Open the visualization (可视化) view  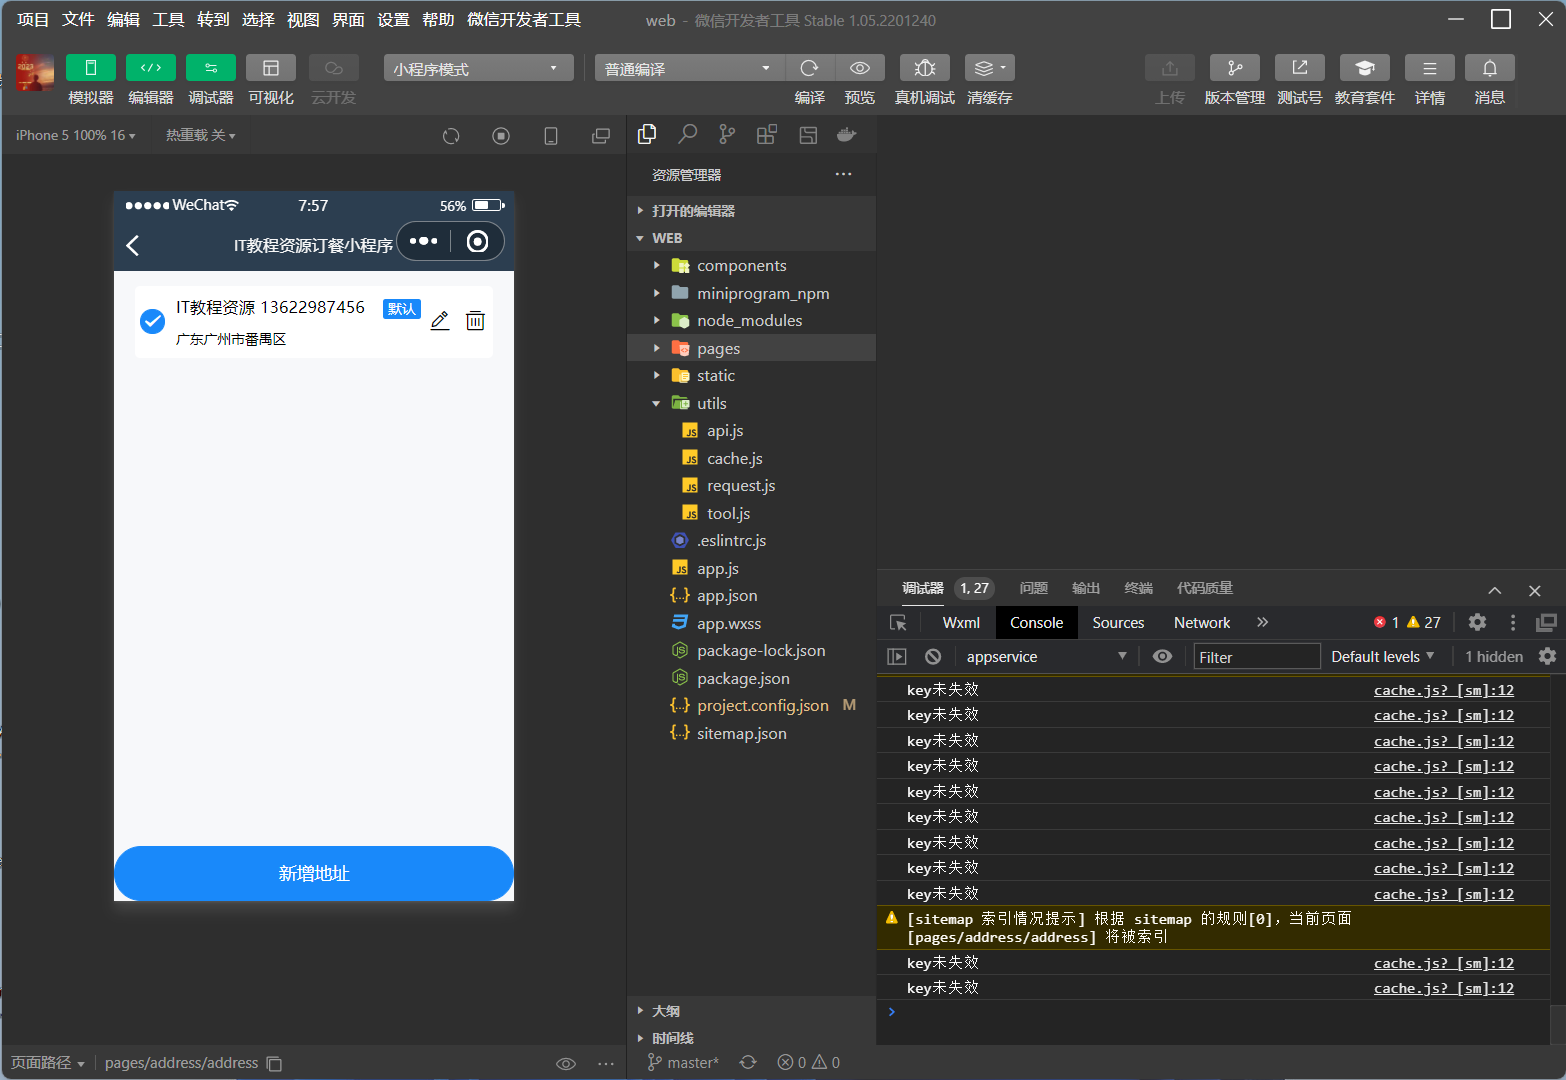(x=271, y=67)
